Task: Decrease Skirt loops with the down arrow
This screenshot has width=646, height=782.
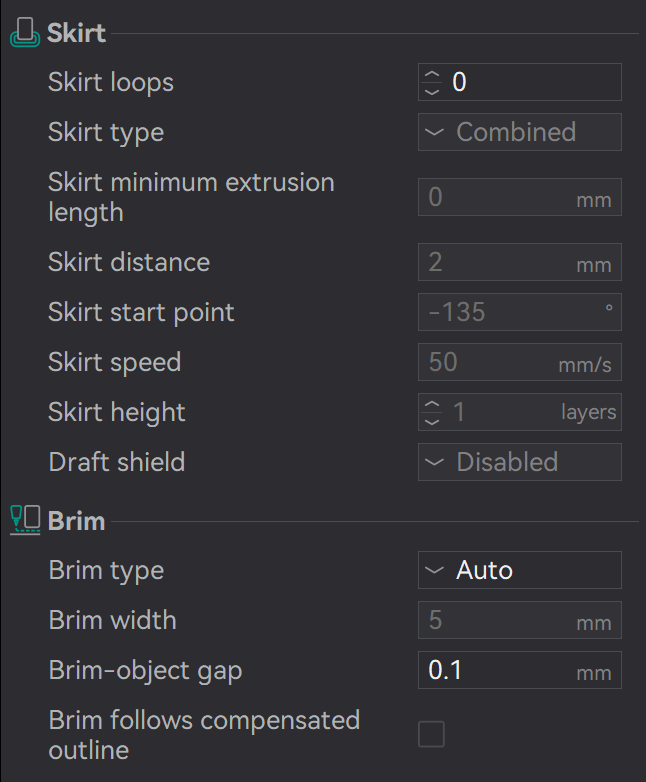Action: coord(432,90)
